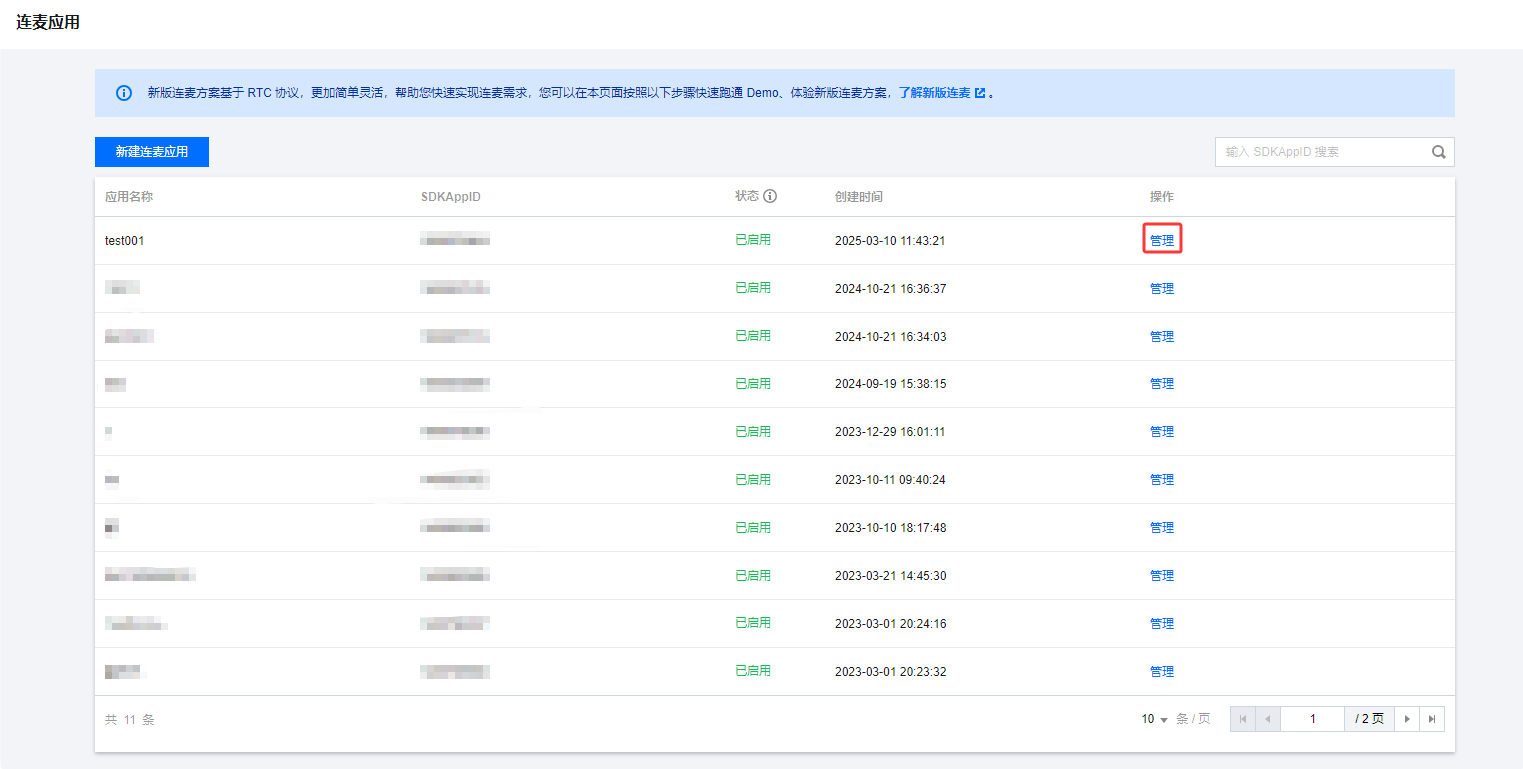Click 管理 for app created 2023-03-01 20:23:32
Screen dimensions: 1523x769
click(1162, 672)
